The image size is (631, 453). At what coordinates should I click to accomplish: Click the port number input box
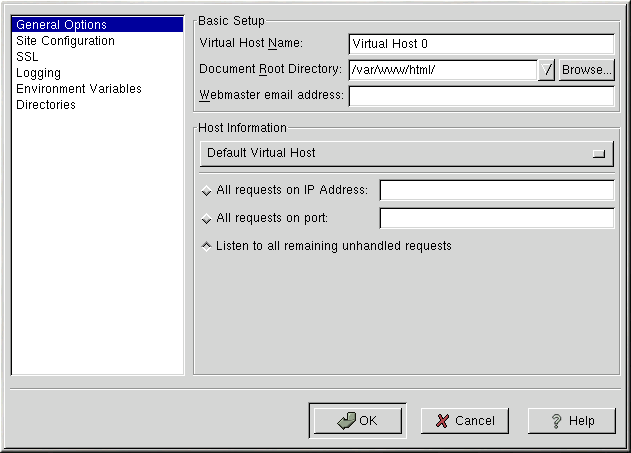click(x=496, y=218)
